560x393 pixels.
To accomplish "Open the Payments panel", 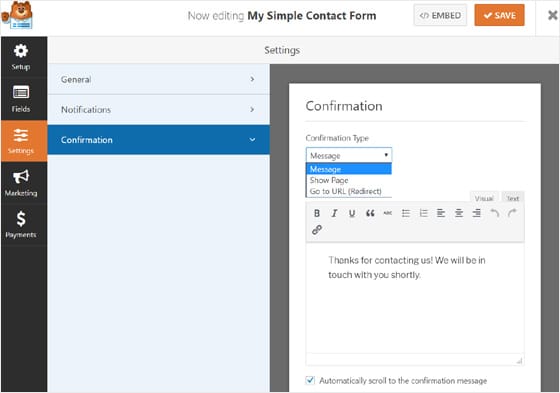I will [21, 225].
